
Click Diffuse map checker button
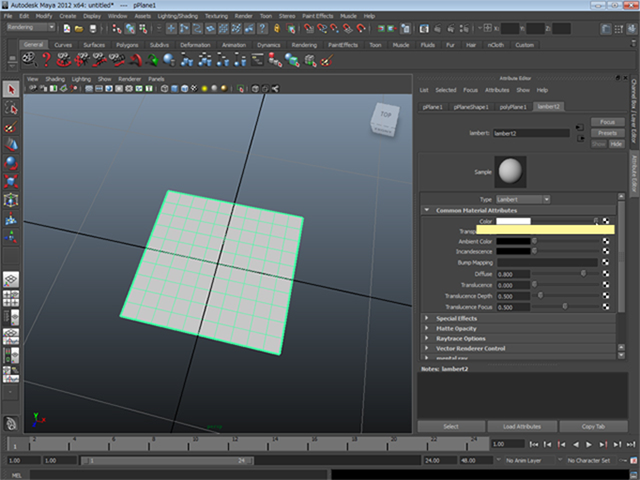606,274
